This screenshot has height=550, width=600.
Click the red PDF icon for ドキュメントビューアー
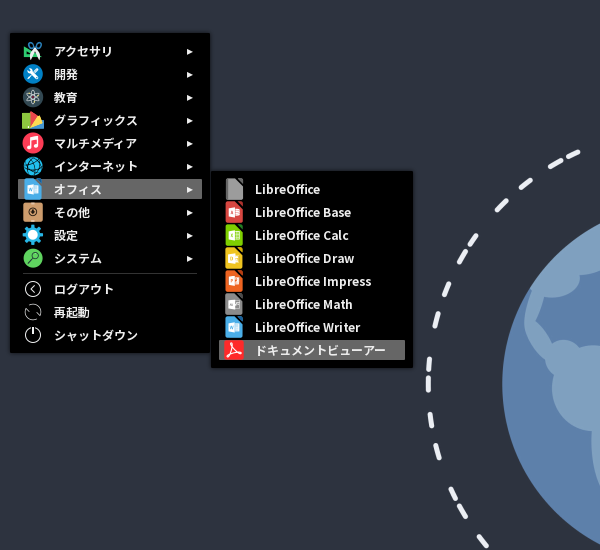coord(234,350)
